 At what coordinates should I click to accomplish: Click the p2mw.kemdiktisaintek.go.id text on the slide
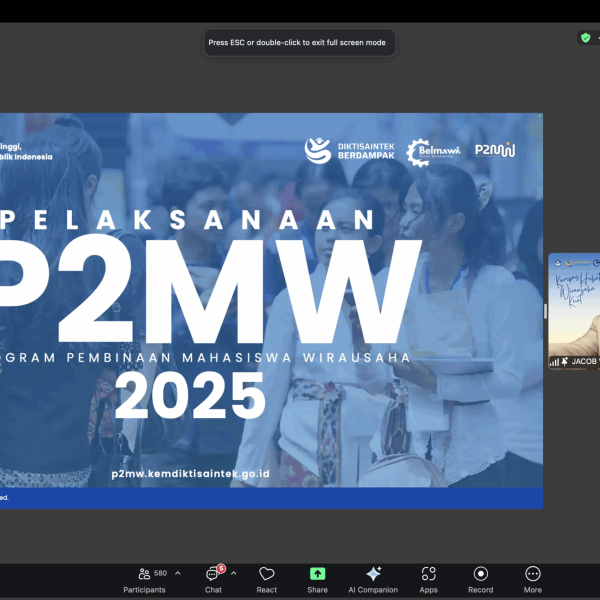click(191, 474)
